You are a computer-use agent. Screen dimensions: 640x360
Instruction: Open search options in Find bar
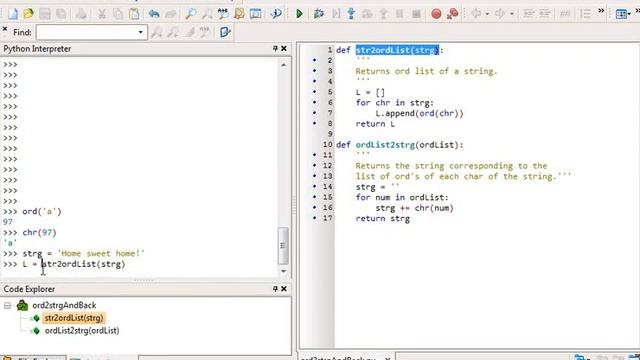(x=225, y=32)
